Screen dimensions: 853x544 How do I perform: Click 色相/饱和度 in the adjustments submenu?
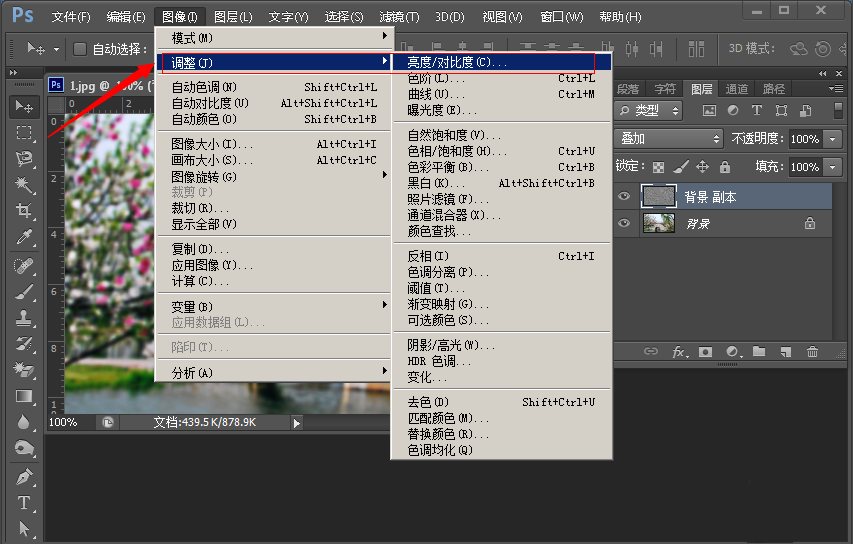[450, 151]
